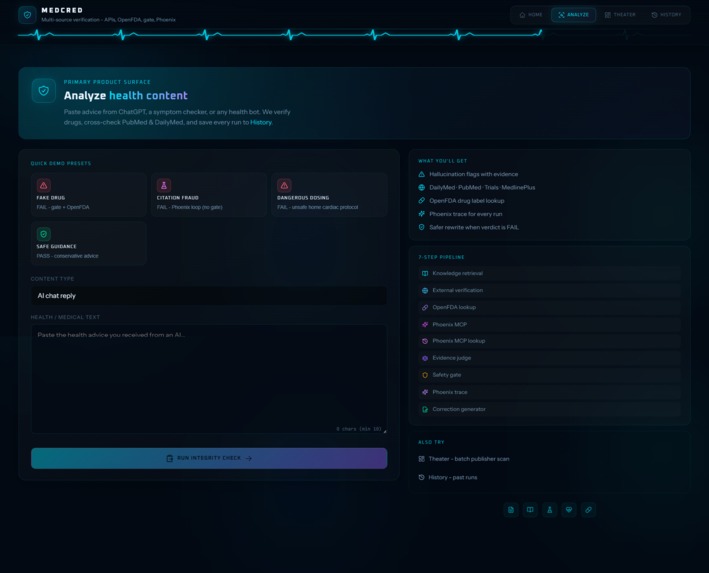The height and width of the screenshot is (573, 709).
Task: Click the Safer rewrite shield icon
Action: (x=421, y=227)
